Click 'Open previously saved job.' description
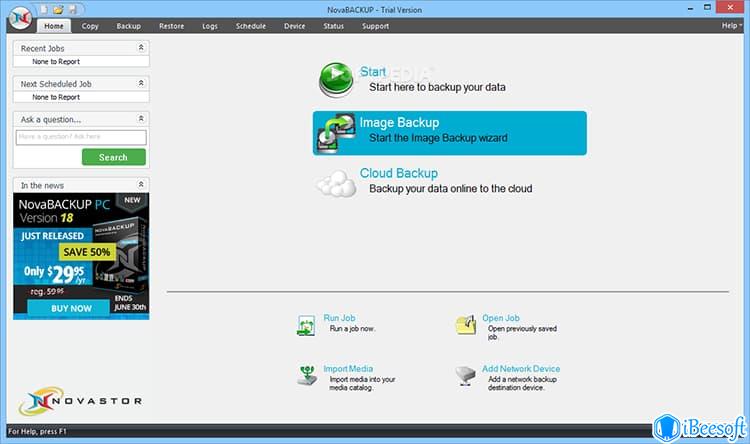This screenshot has width=750, height=444. (x=522, y=333)
